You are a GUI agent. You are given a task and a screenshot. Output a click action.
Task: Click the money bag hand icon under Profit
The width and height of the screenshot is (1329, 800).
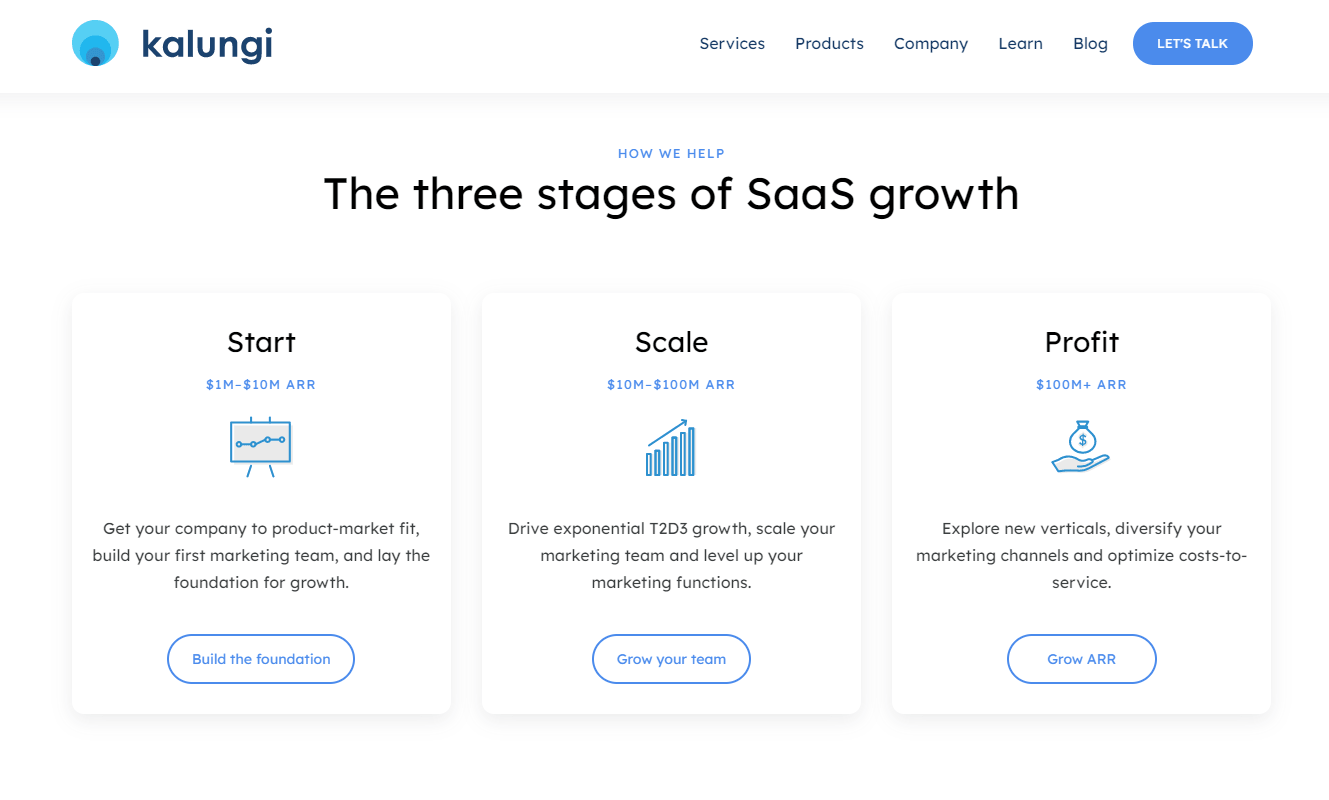(1081, 446)
